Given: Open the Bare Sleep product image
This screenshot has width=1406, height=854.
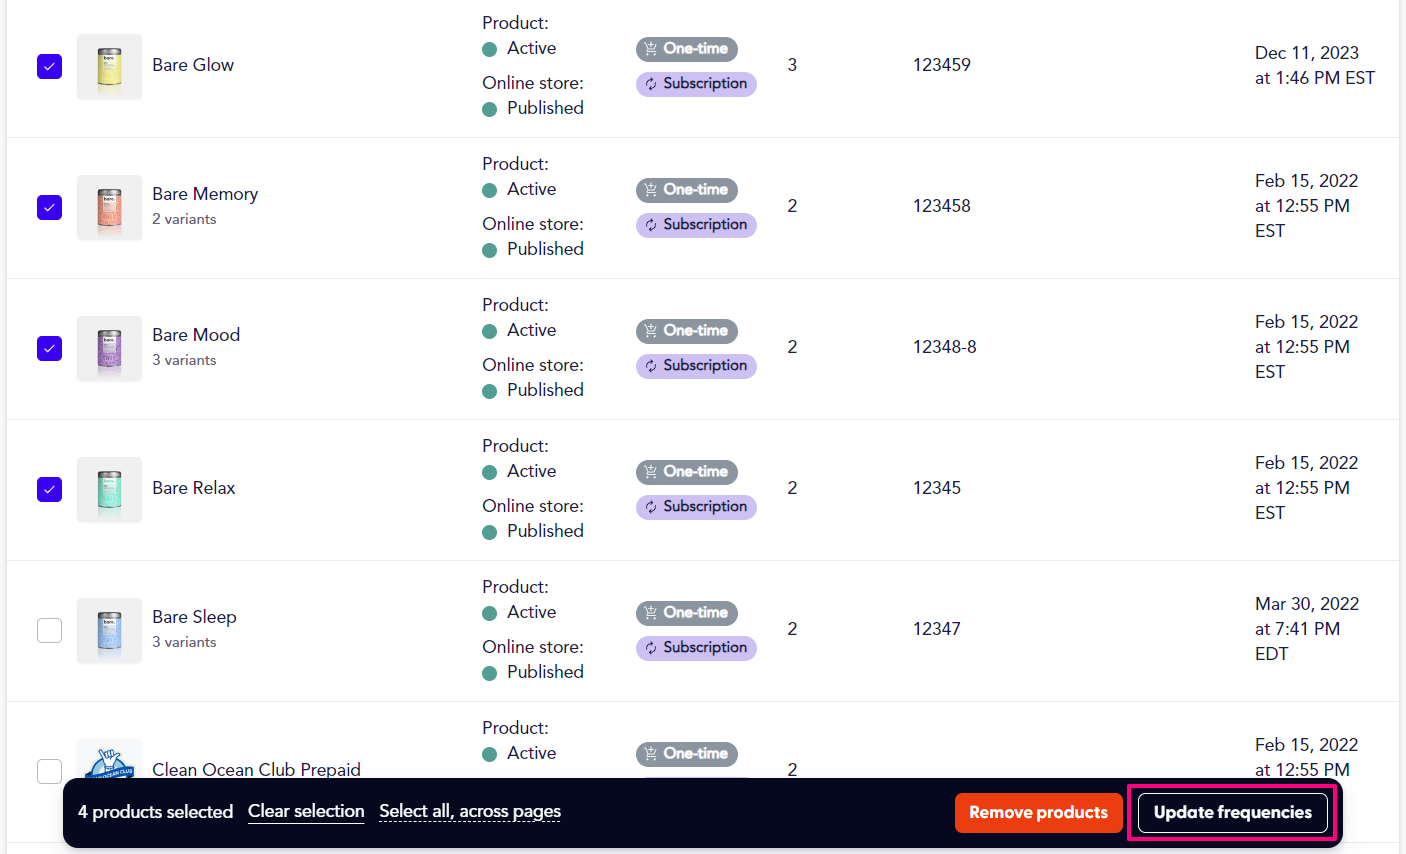Looking at the screenshot, I should click(x=109, y=631).
